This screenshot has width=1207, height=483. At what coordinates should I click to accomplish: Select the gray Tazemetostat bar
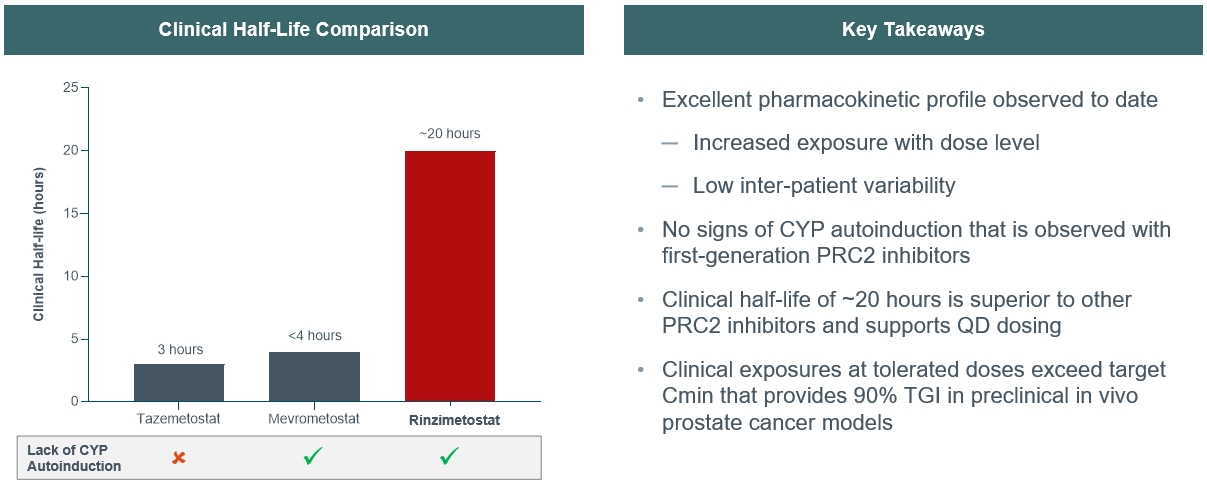click(179, 382)
